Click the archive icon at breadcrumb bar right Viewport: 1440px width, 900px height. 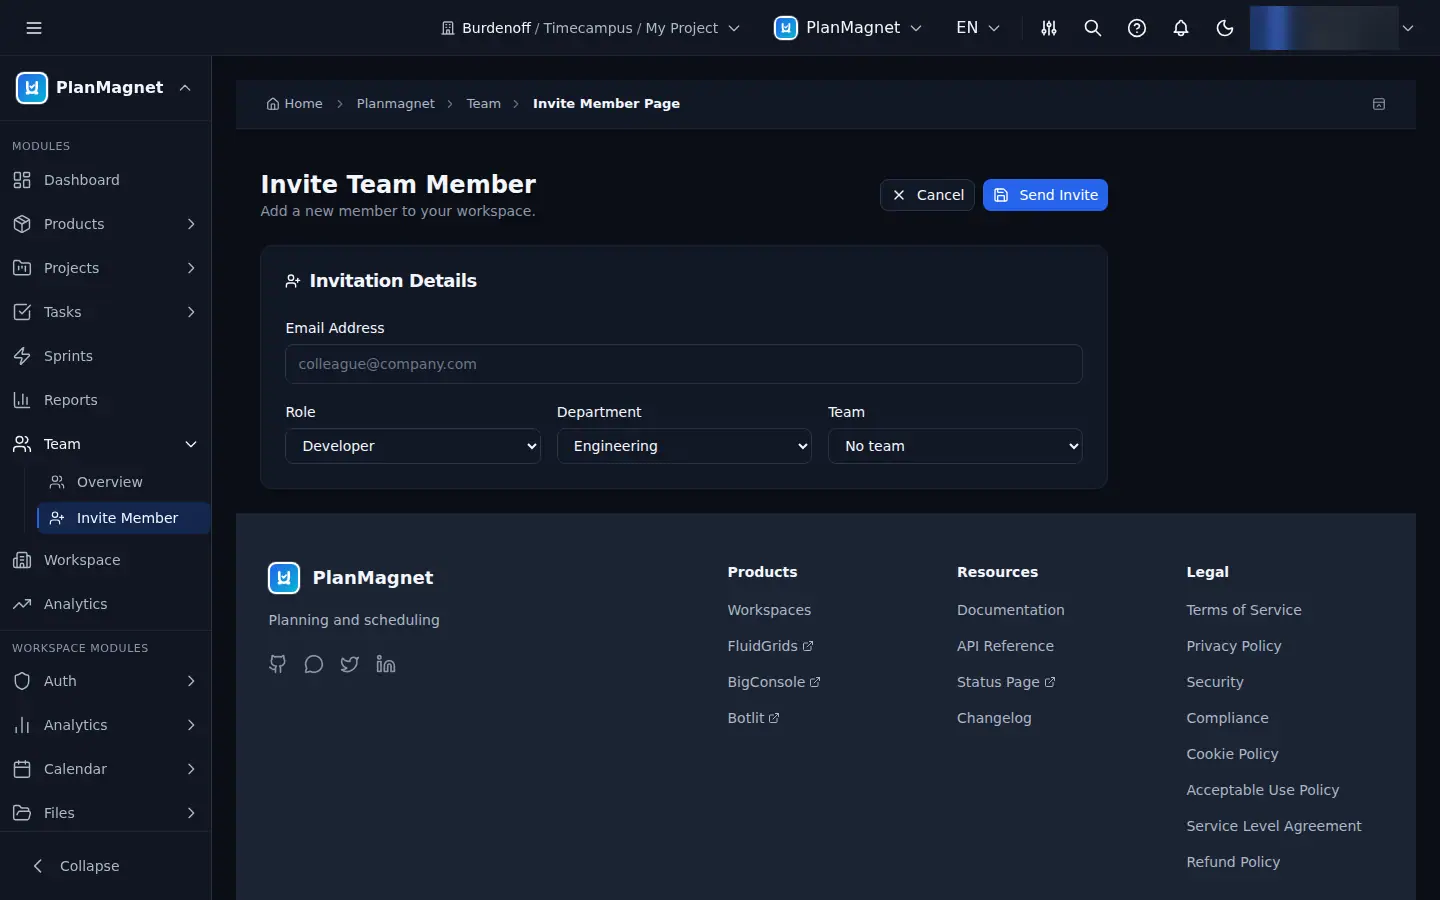click(1379, 104)
